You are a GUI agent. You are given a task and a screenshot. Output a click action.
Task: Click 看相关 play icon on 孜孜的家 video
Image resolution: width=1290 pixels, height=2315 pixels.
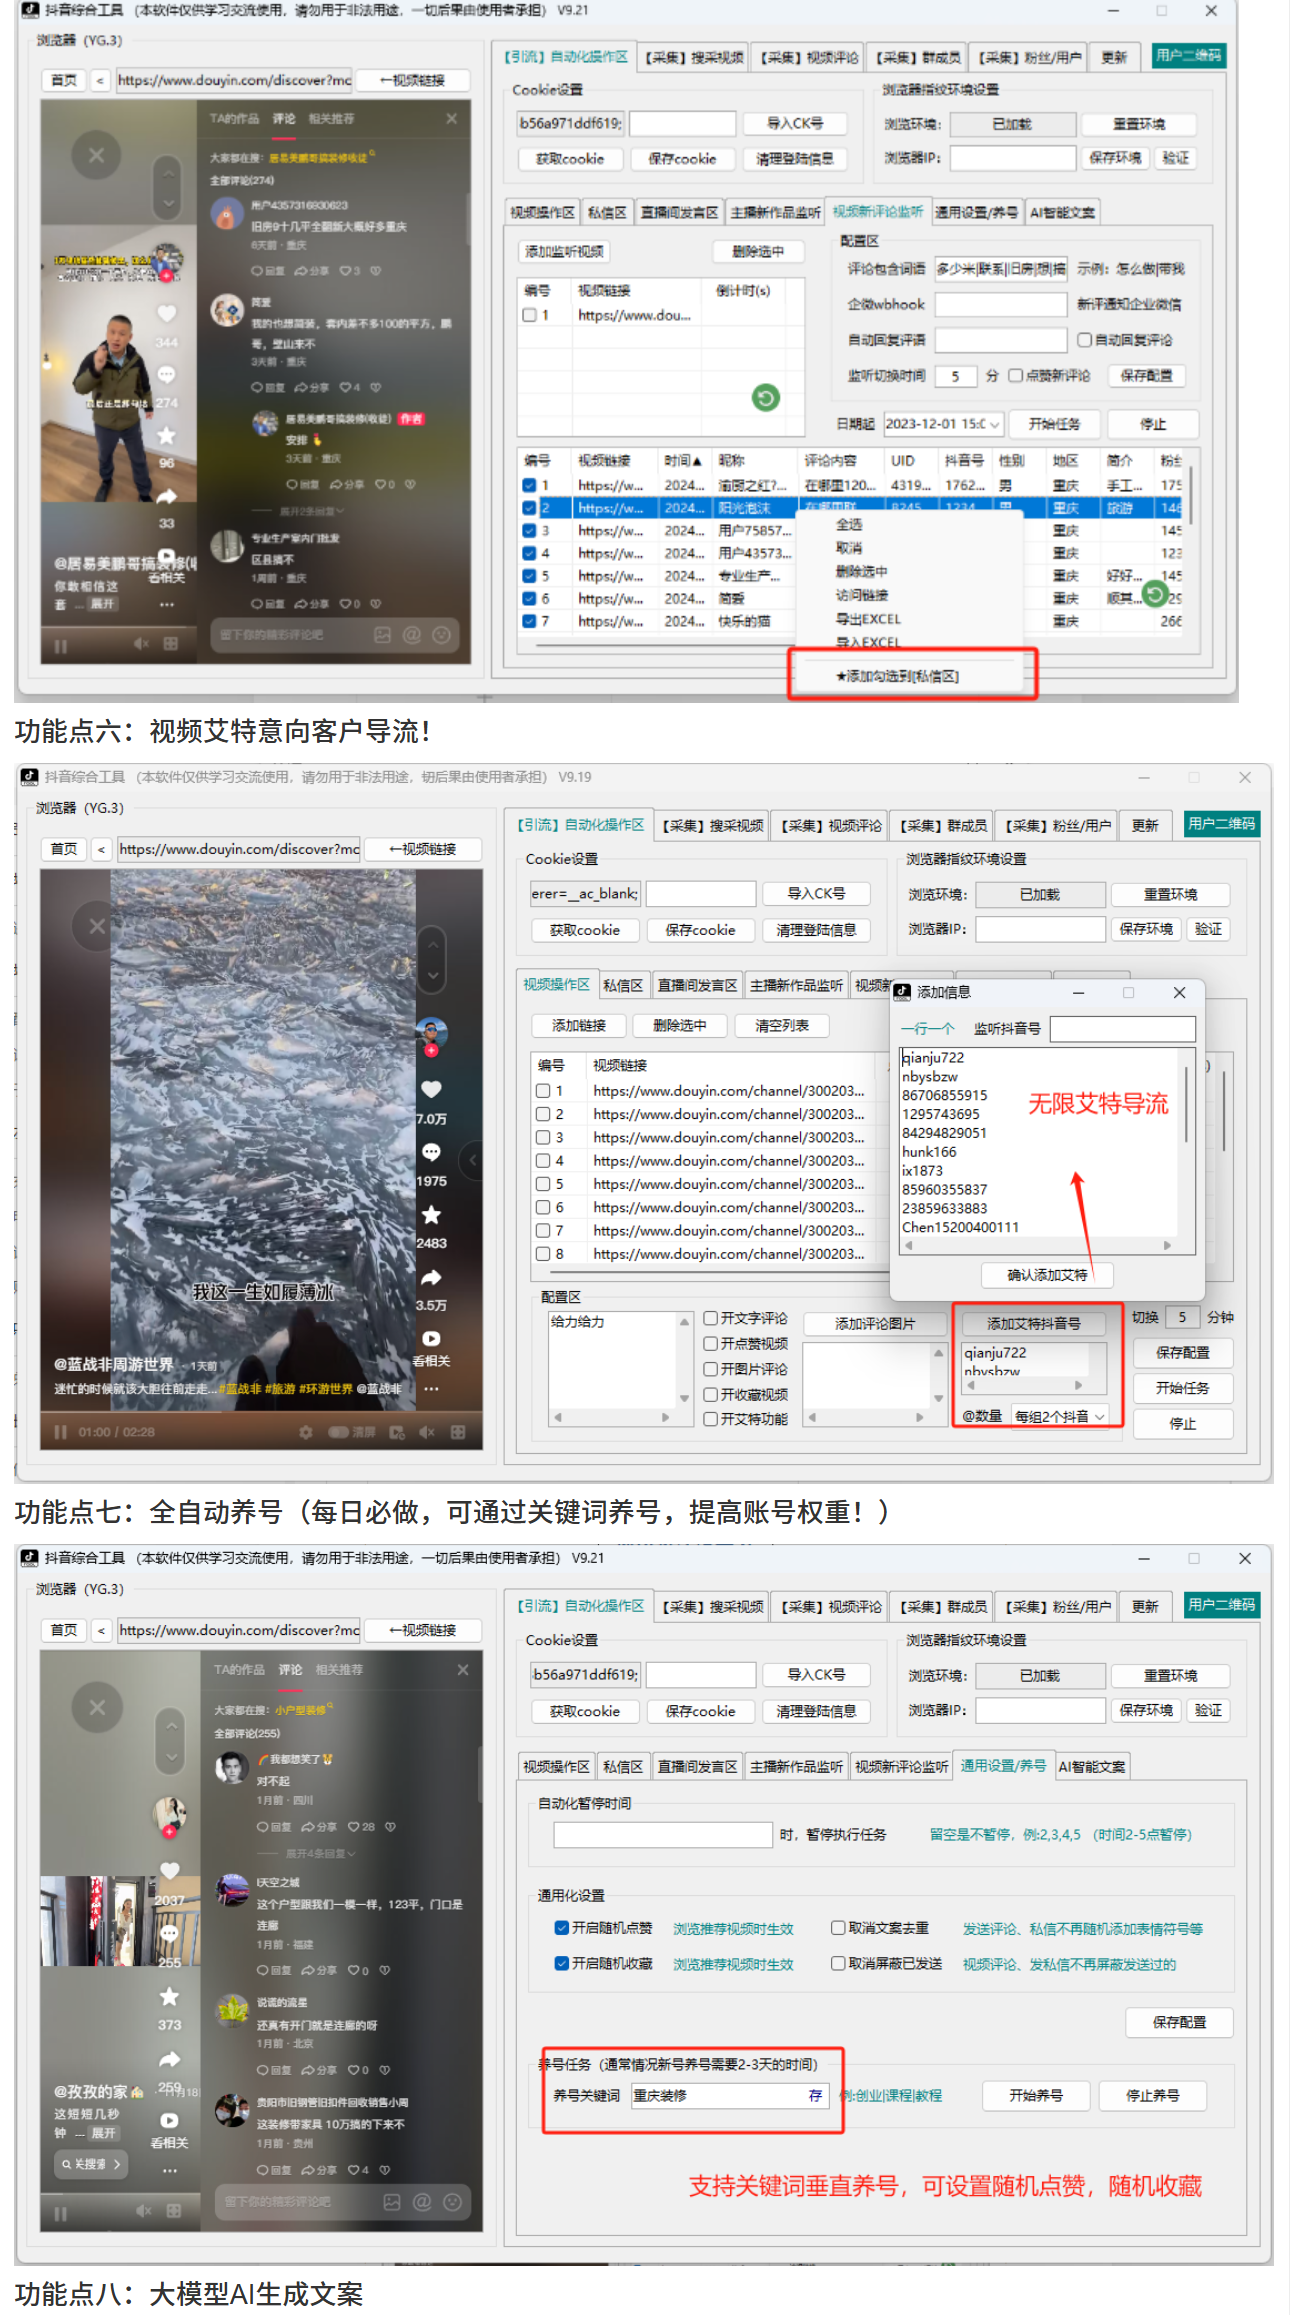coord(169,2120)
